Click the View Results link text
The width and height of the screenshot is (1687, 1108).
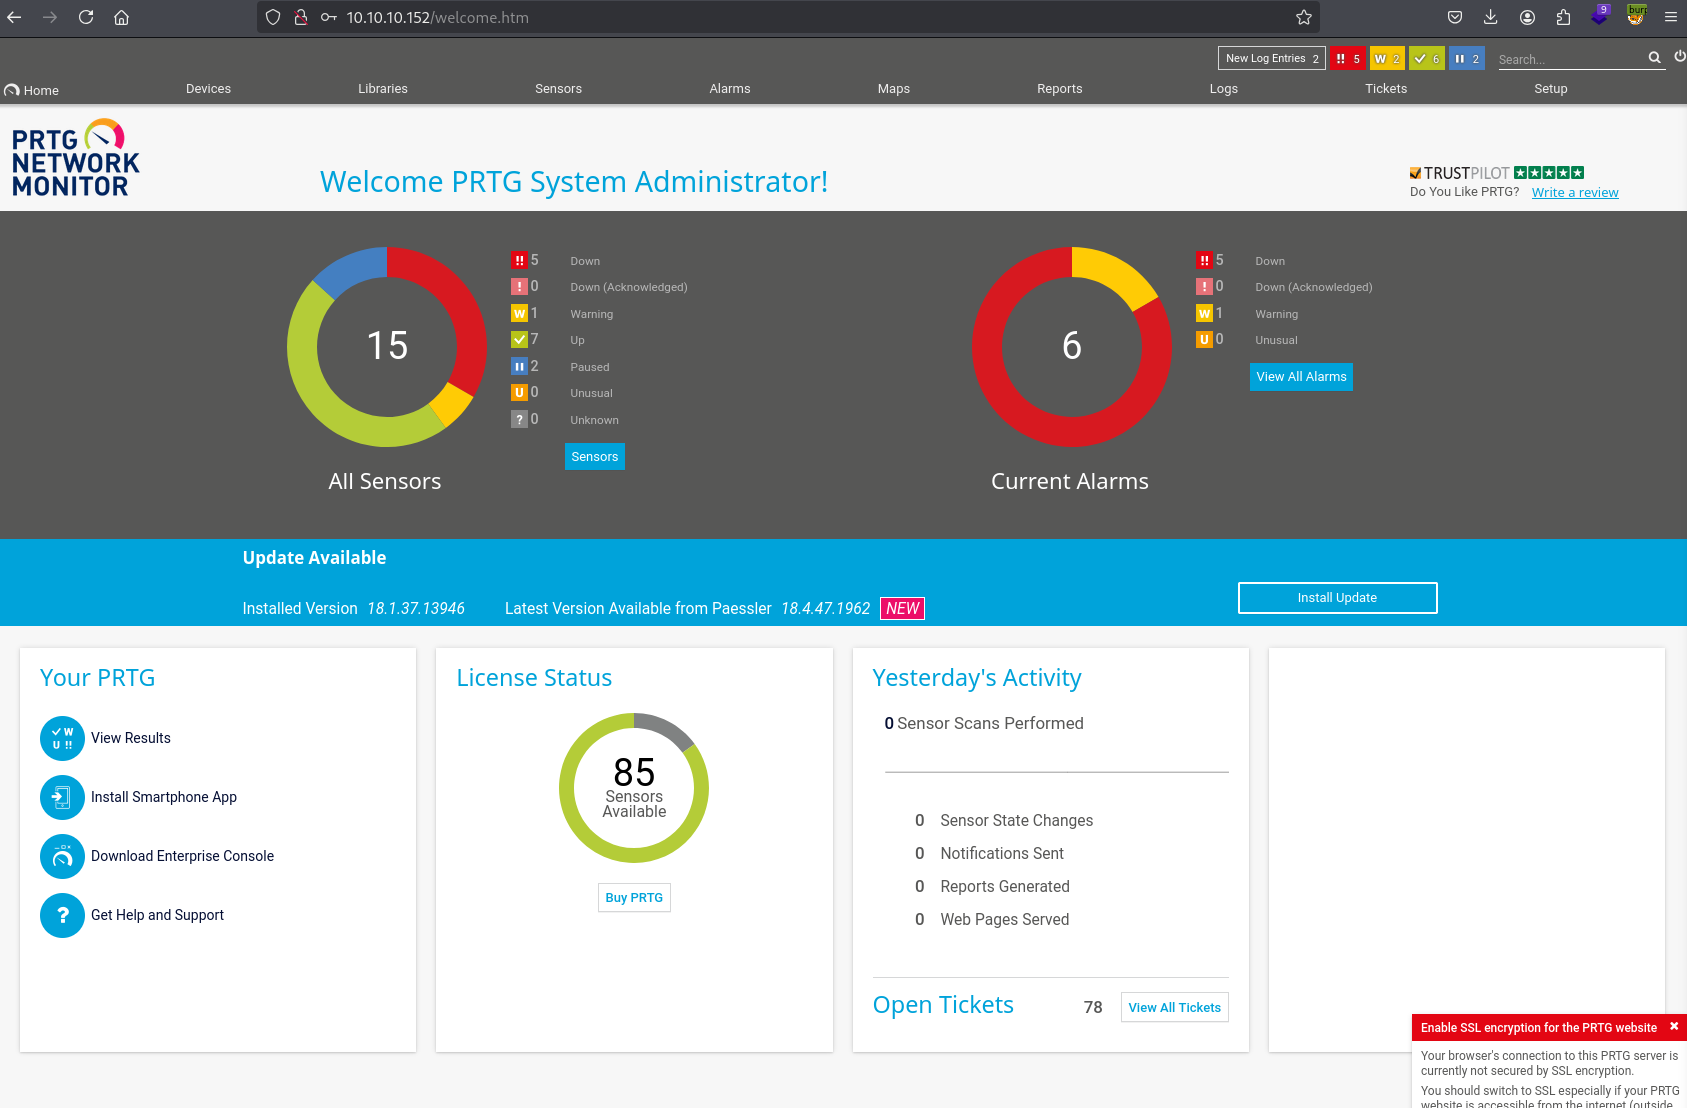131,738
